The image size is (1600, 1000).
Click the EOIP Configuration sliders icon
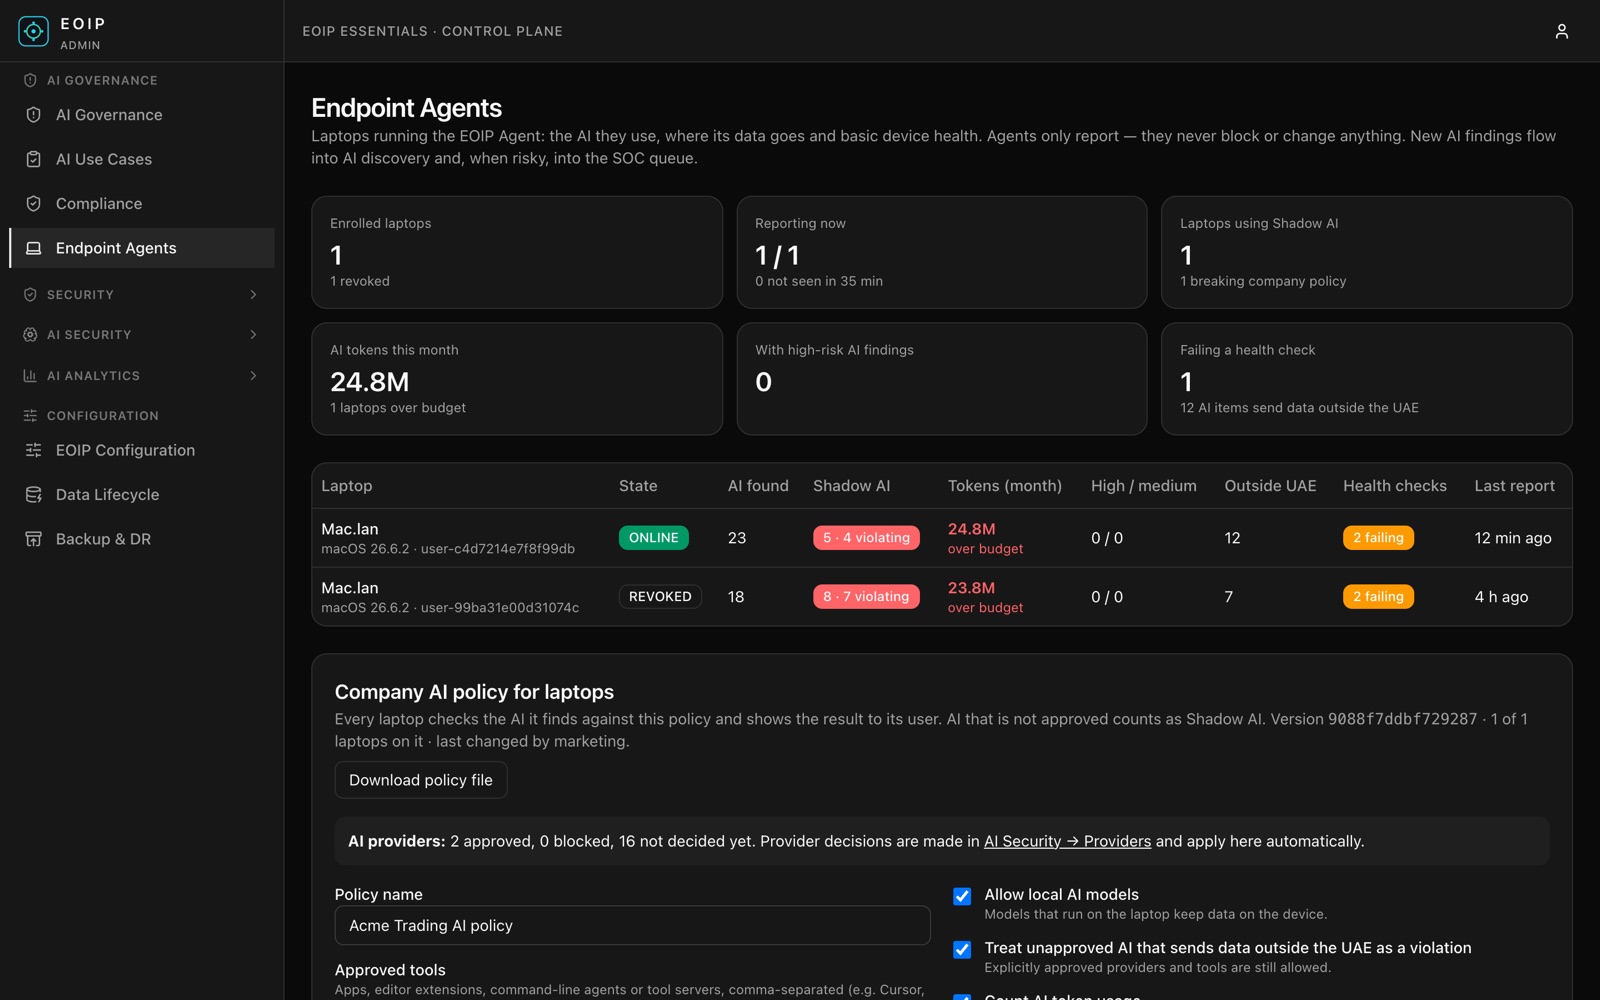33,450
